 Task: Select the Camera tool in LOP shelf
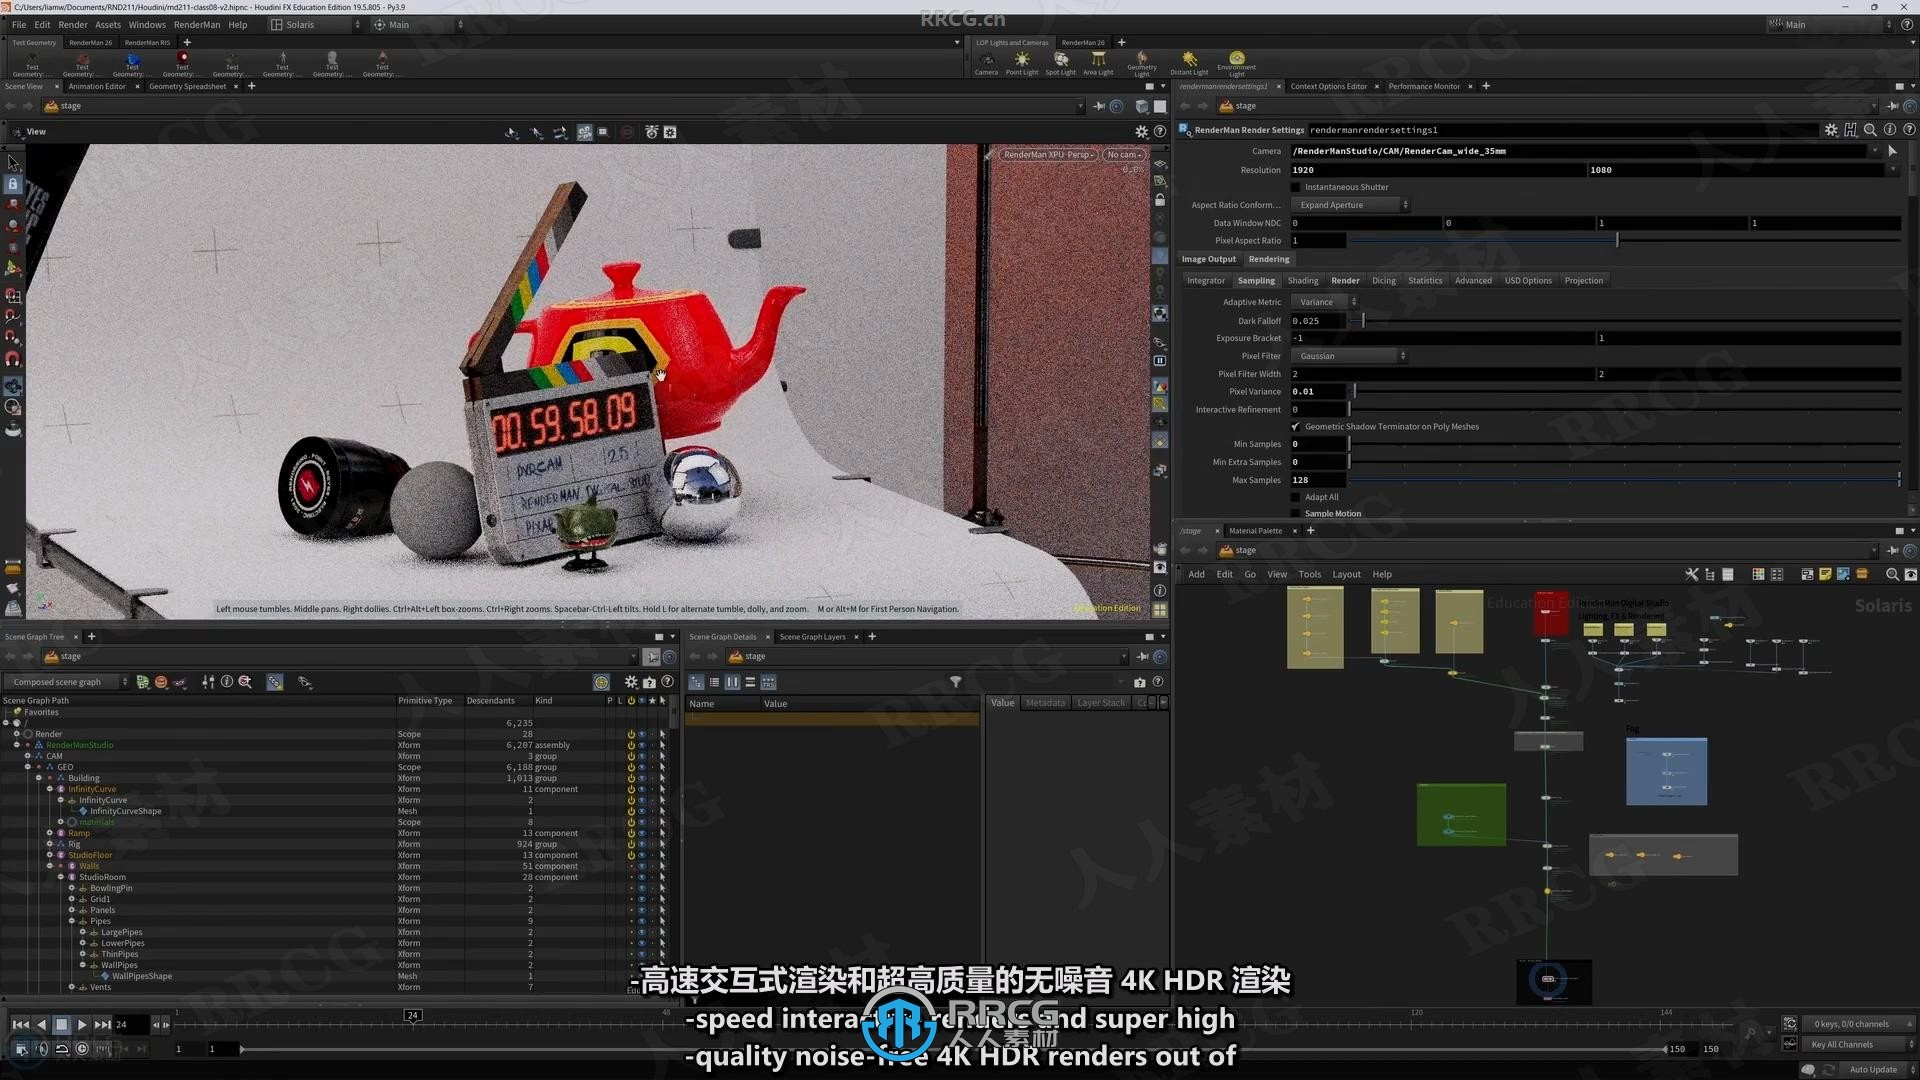coord(986,63)
